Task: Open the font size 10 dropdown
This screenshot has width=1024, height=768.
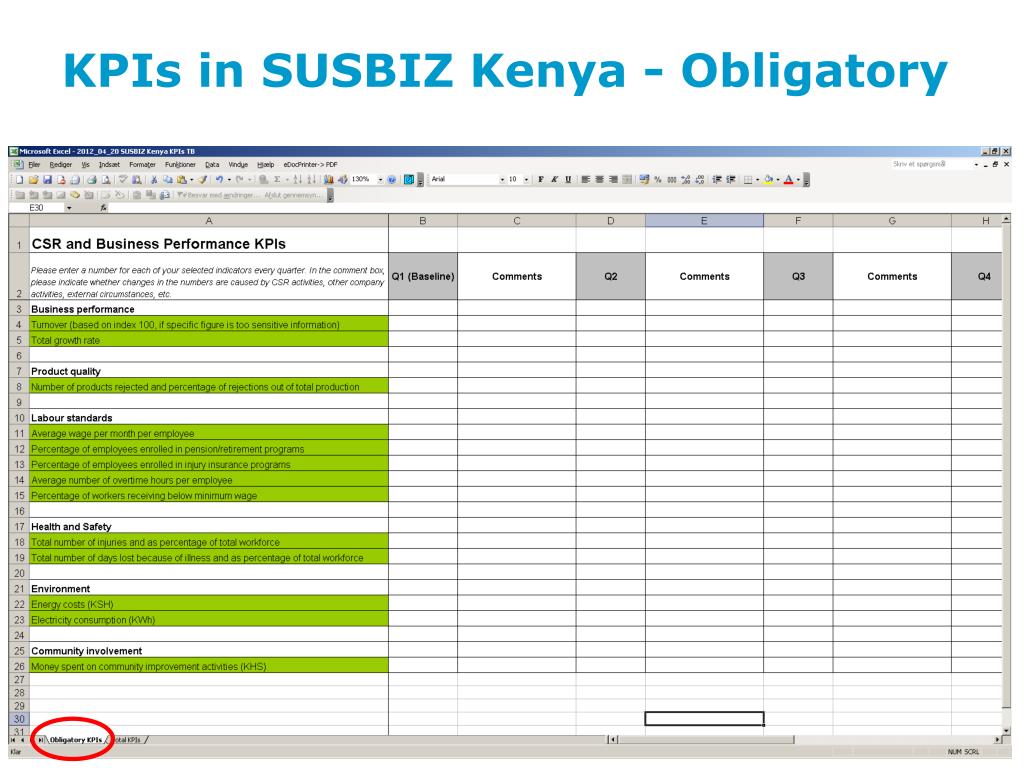Action: click(x=526, y=180)
